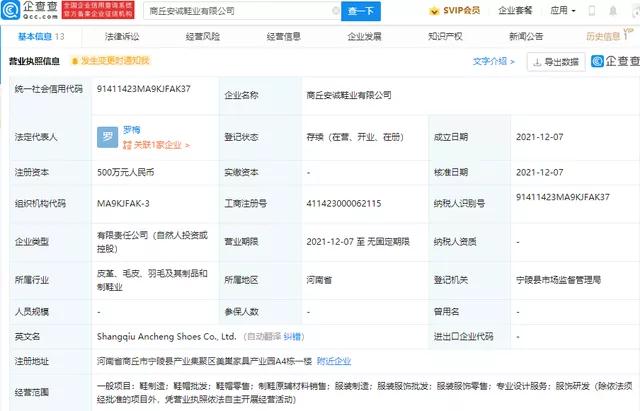Image resolution: width=640 pixels, height=411 pixels.
Task: Switch to the 法律诉讼 tab
Action: [x=122, y=36]
